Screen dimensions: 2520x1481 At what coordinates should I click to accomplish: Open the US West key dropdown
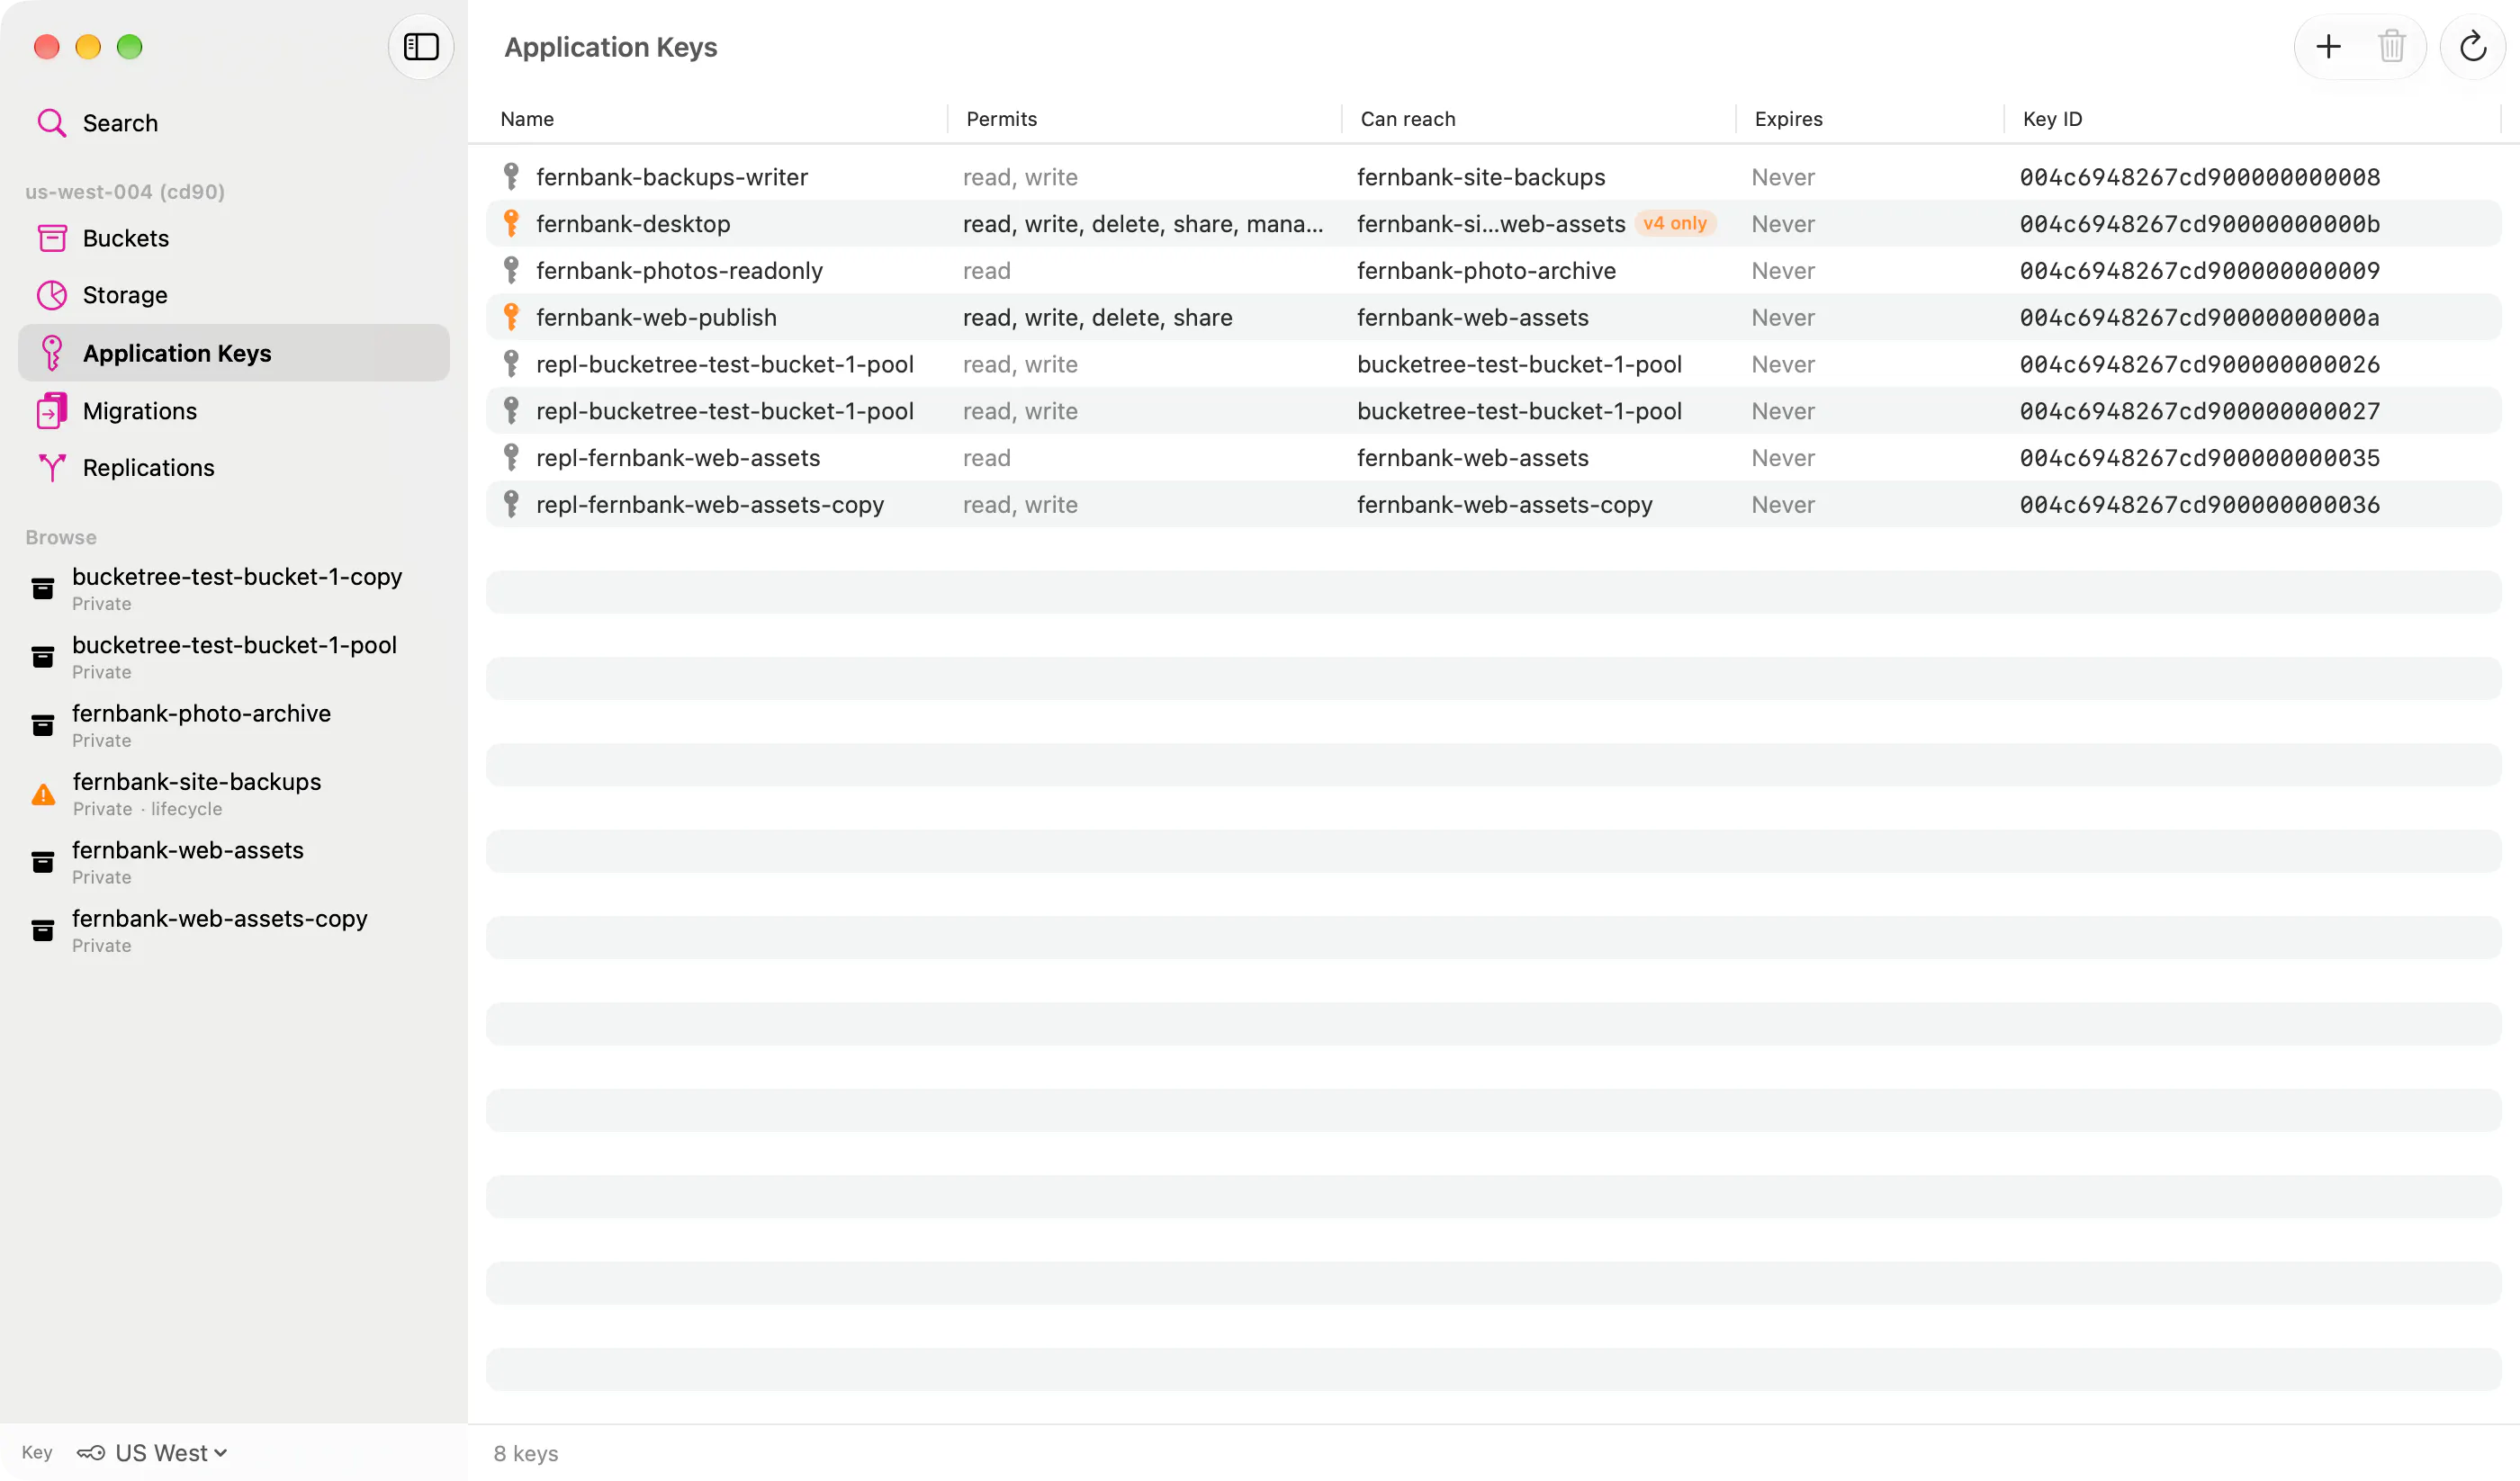pyautogui.click(x=152, y=1452)
